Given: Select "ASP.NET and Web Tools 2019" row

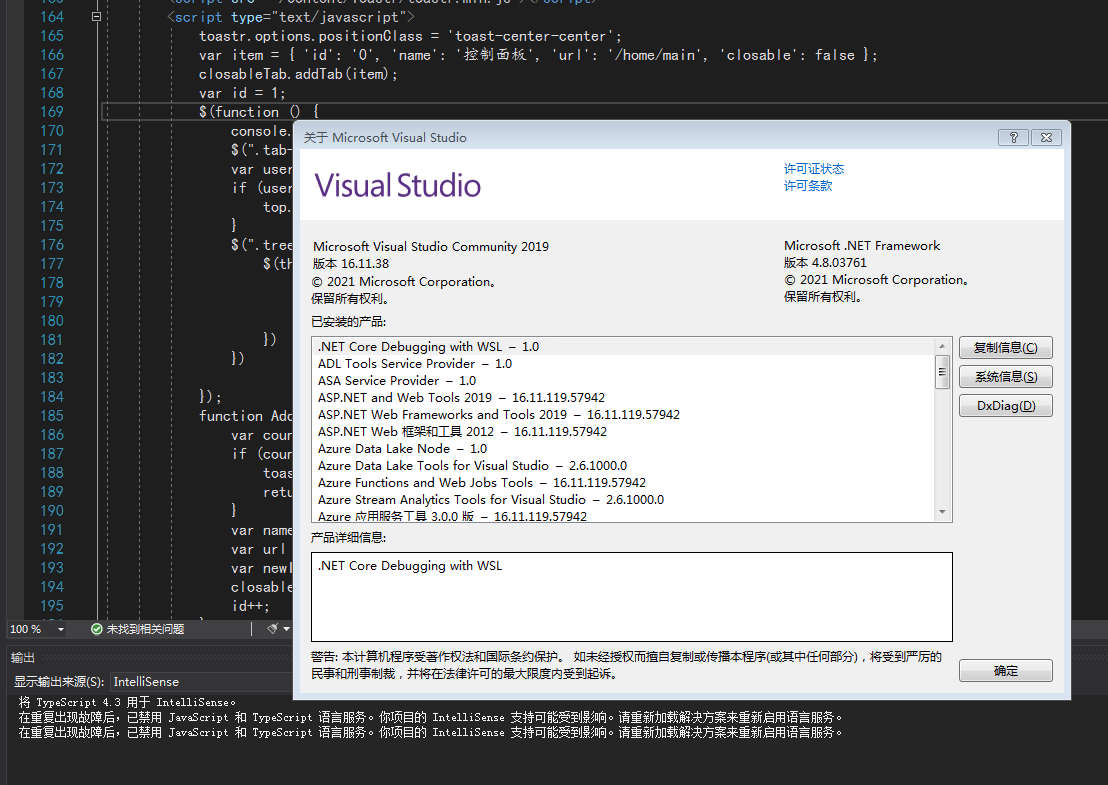Looking at the screenshot, I should (623, 397).
